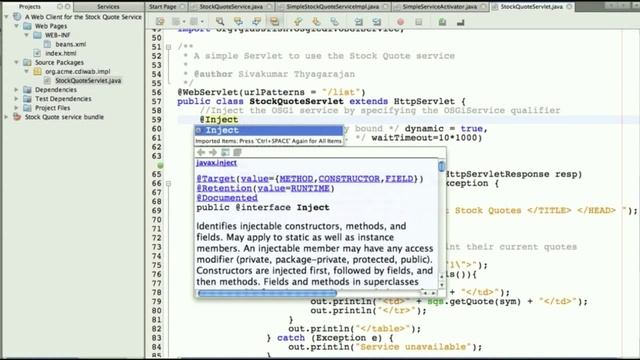Switch to the Services panel tab
The height and width of the screenshot is (360, 640).
108,7
